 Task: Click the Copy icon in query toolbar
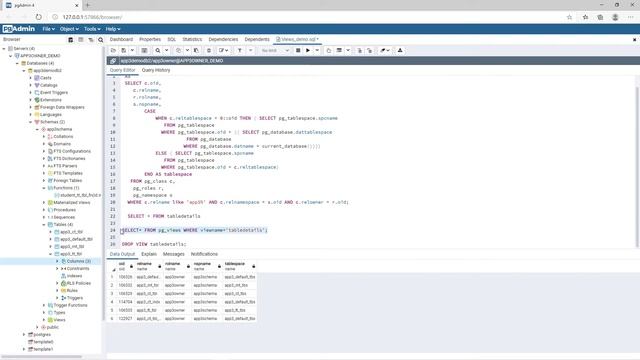point(178,50)
